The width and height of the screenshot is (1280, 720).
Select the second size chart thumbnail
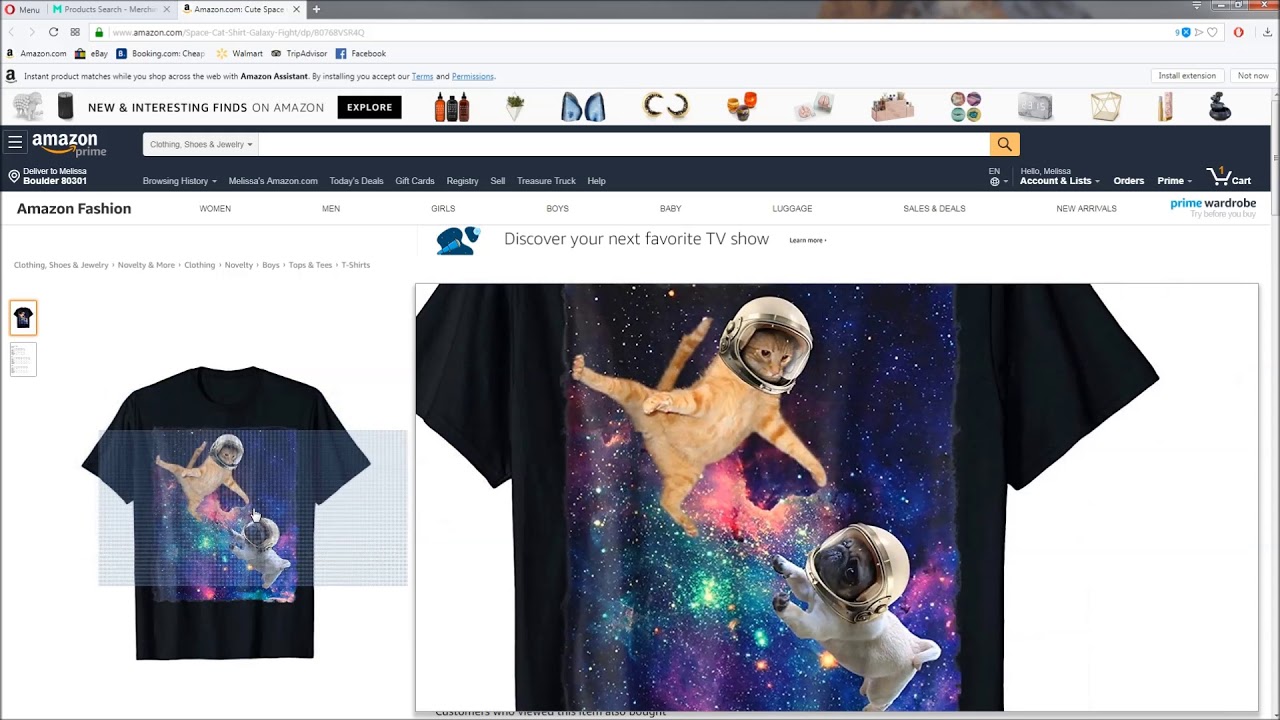(x=23, y=359)
